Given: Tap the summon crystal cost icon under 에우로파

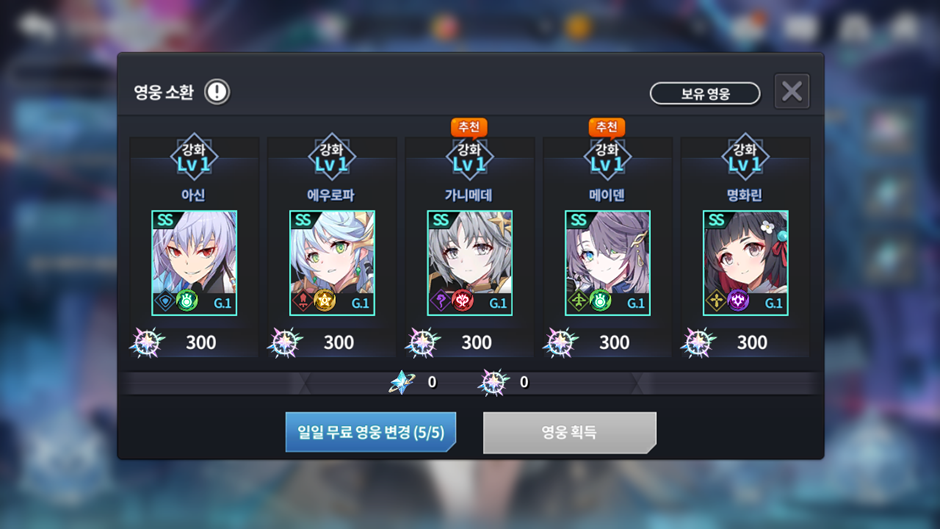Looking at the screenshot, I should [285, 342].
